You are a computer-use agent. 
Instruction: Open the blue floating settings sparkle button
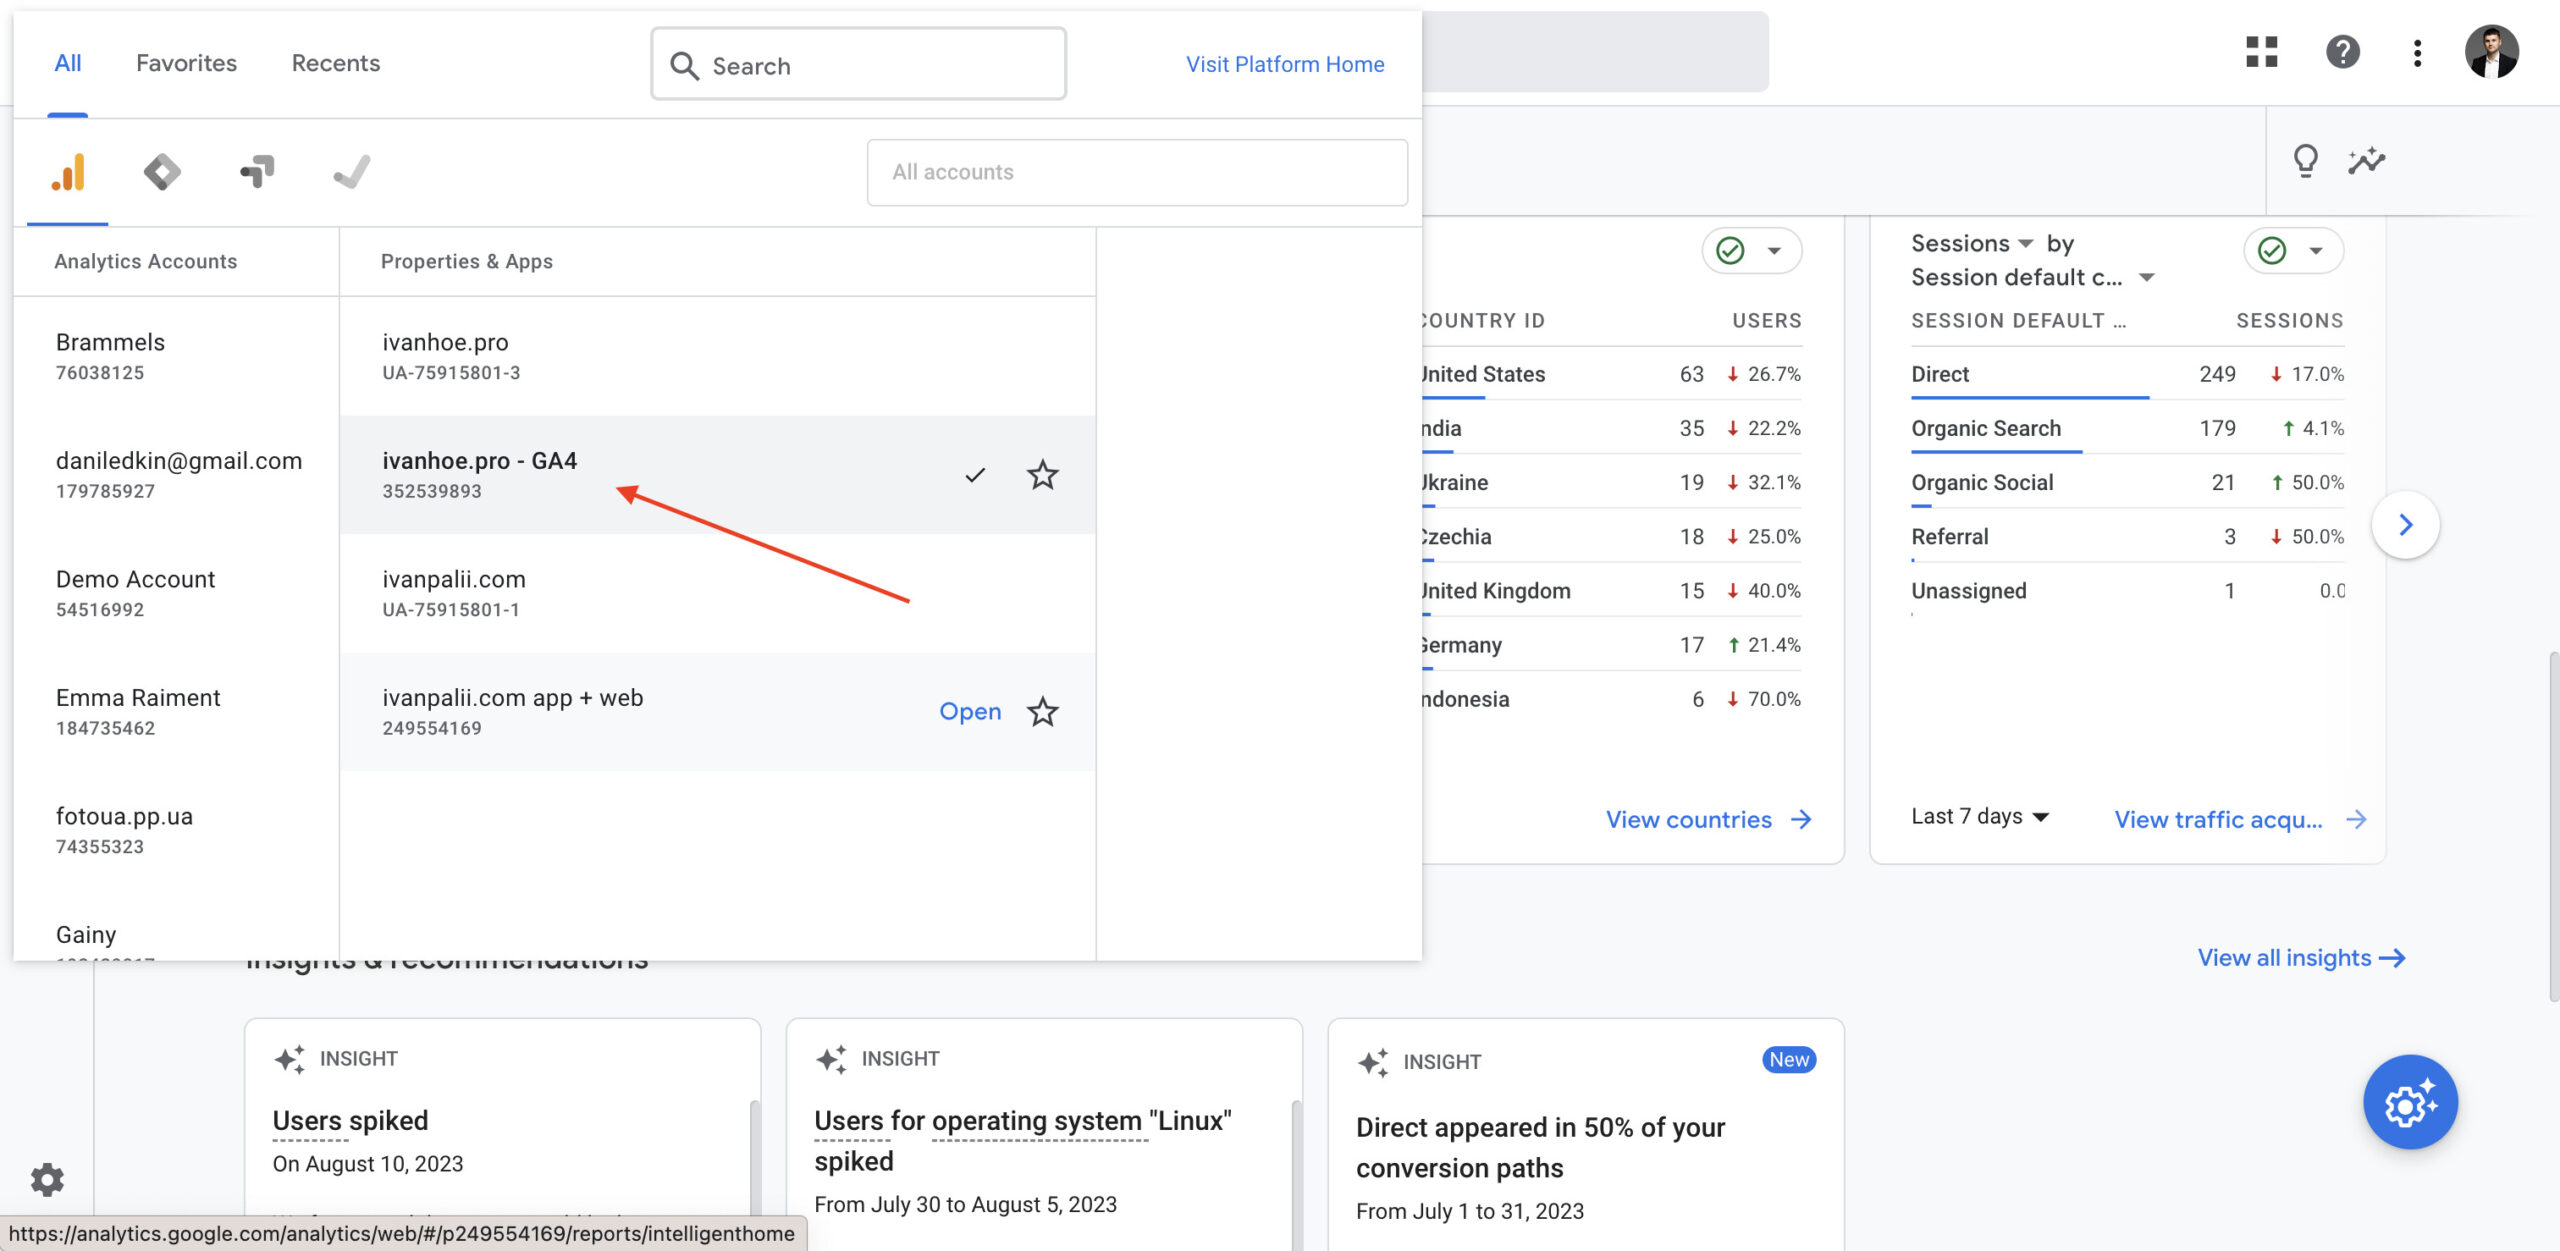pyautogui.click(x=2410, y=1103)
